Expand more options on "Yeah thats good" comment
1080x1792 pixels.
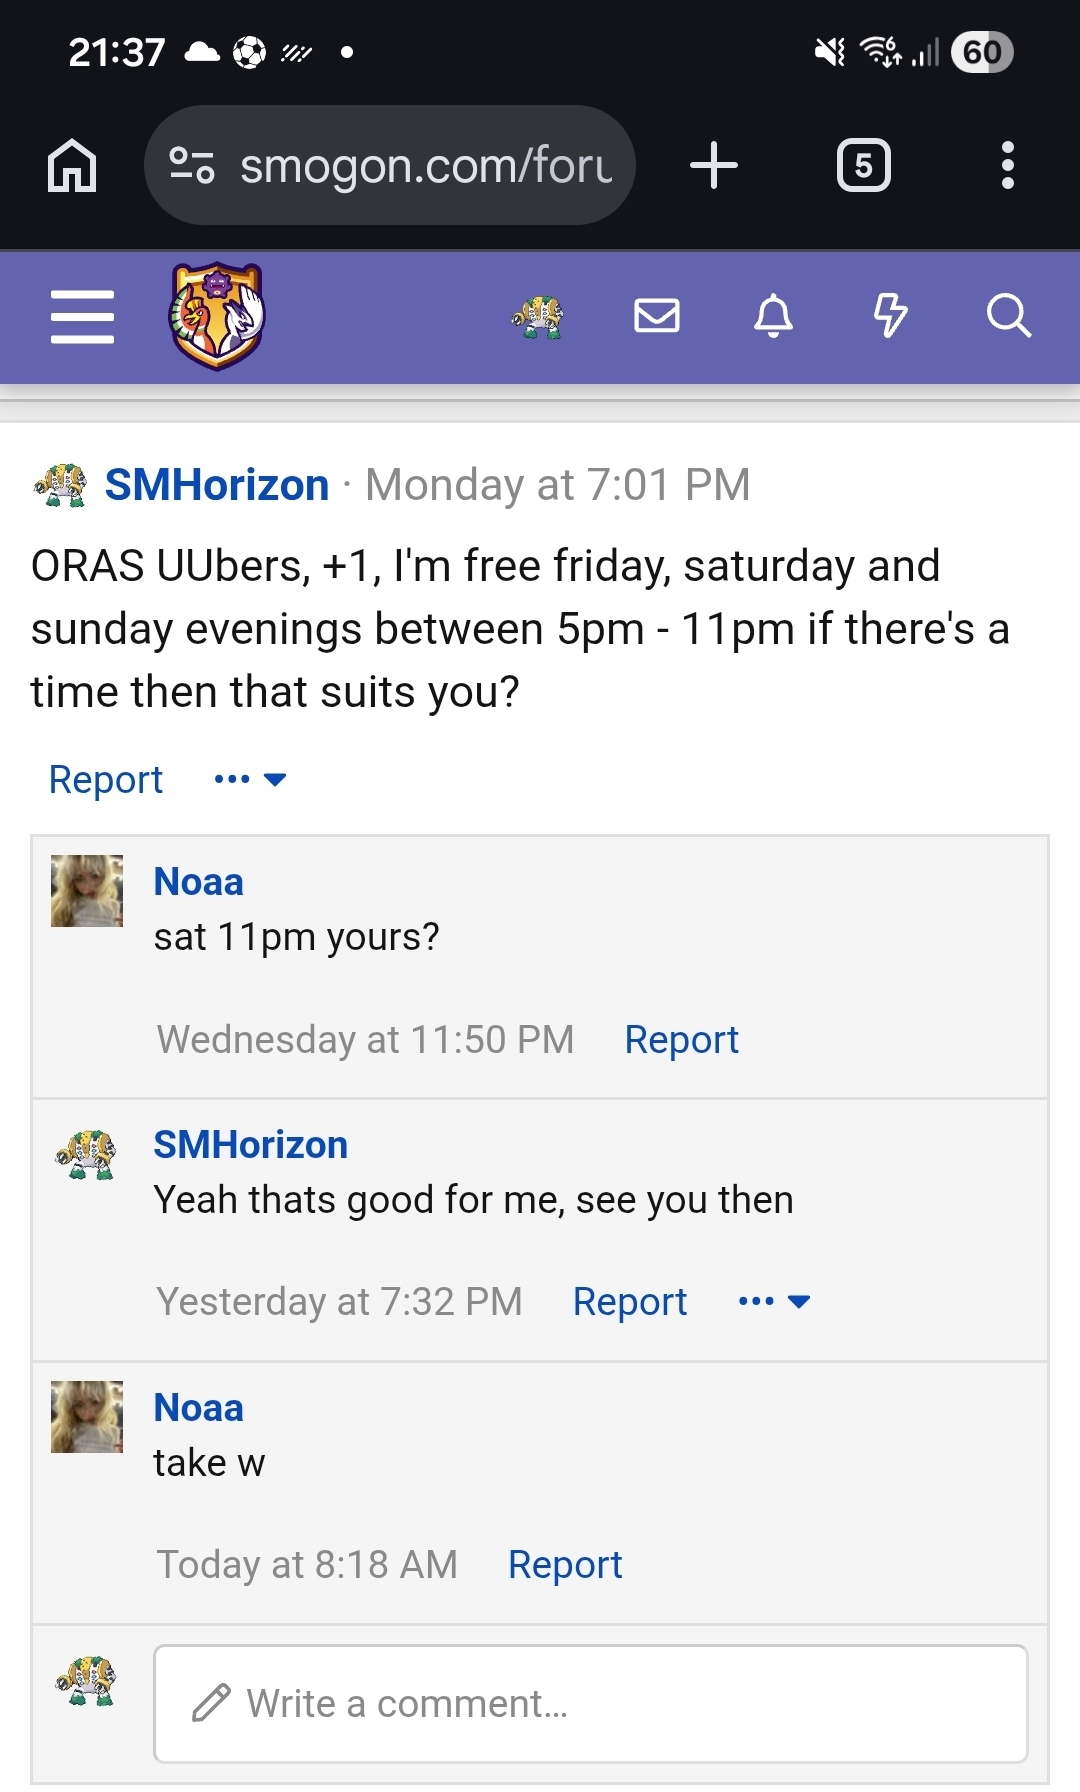pyautogui.click(x=774, y=1301)
